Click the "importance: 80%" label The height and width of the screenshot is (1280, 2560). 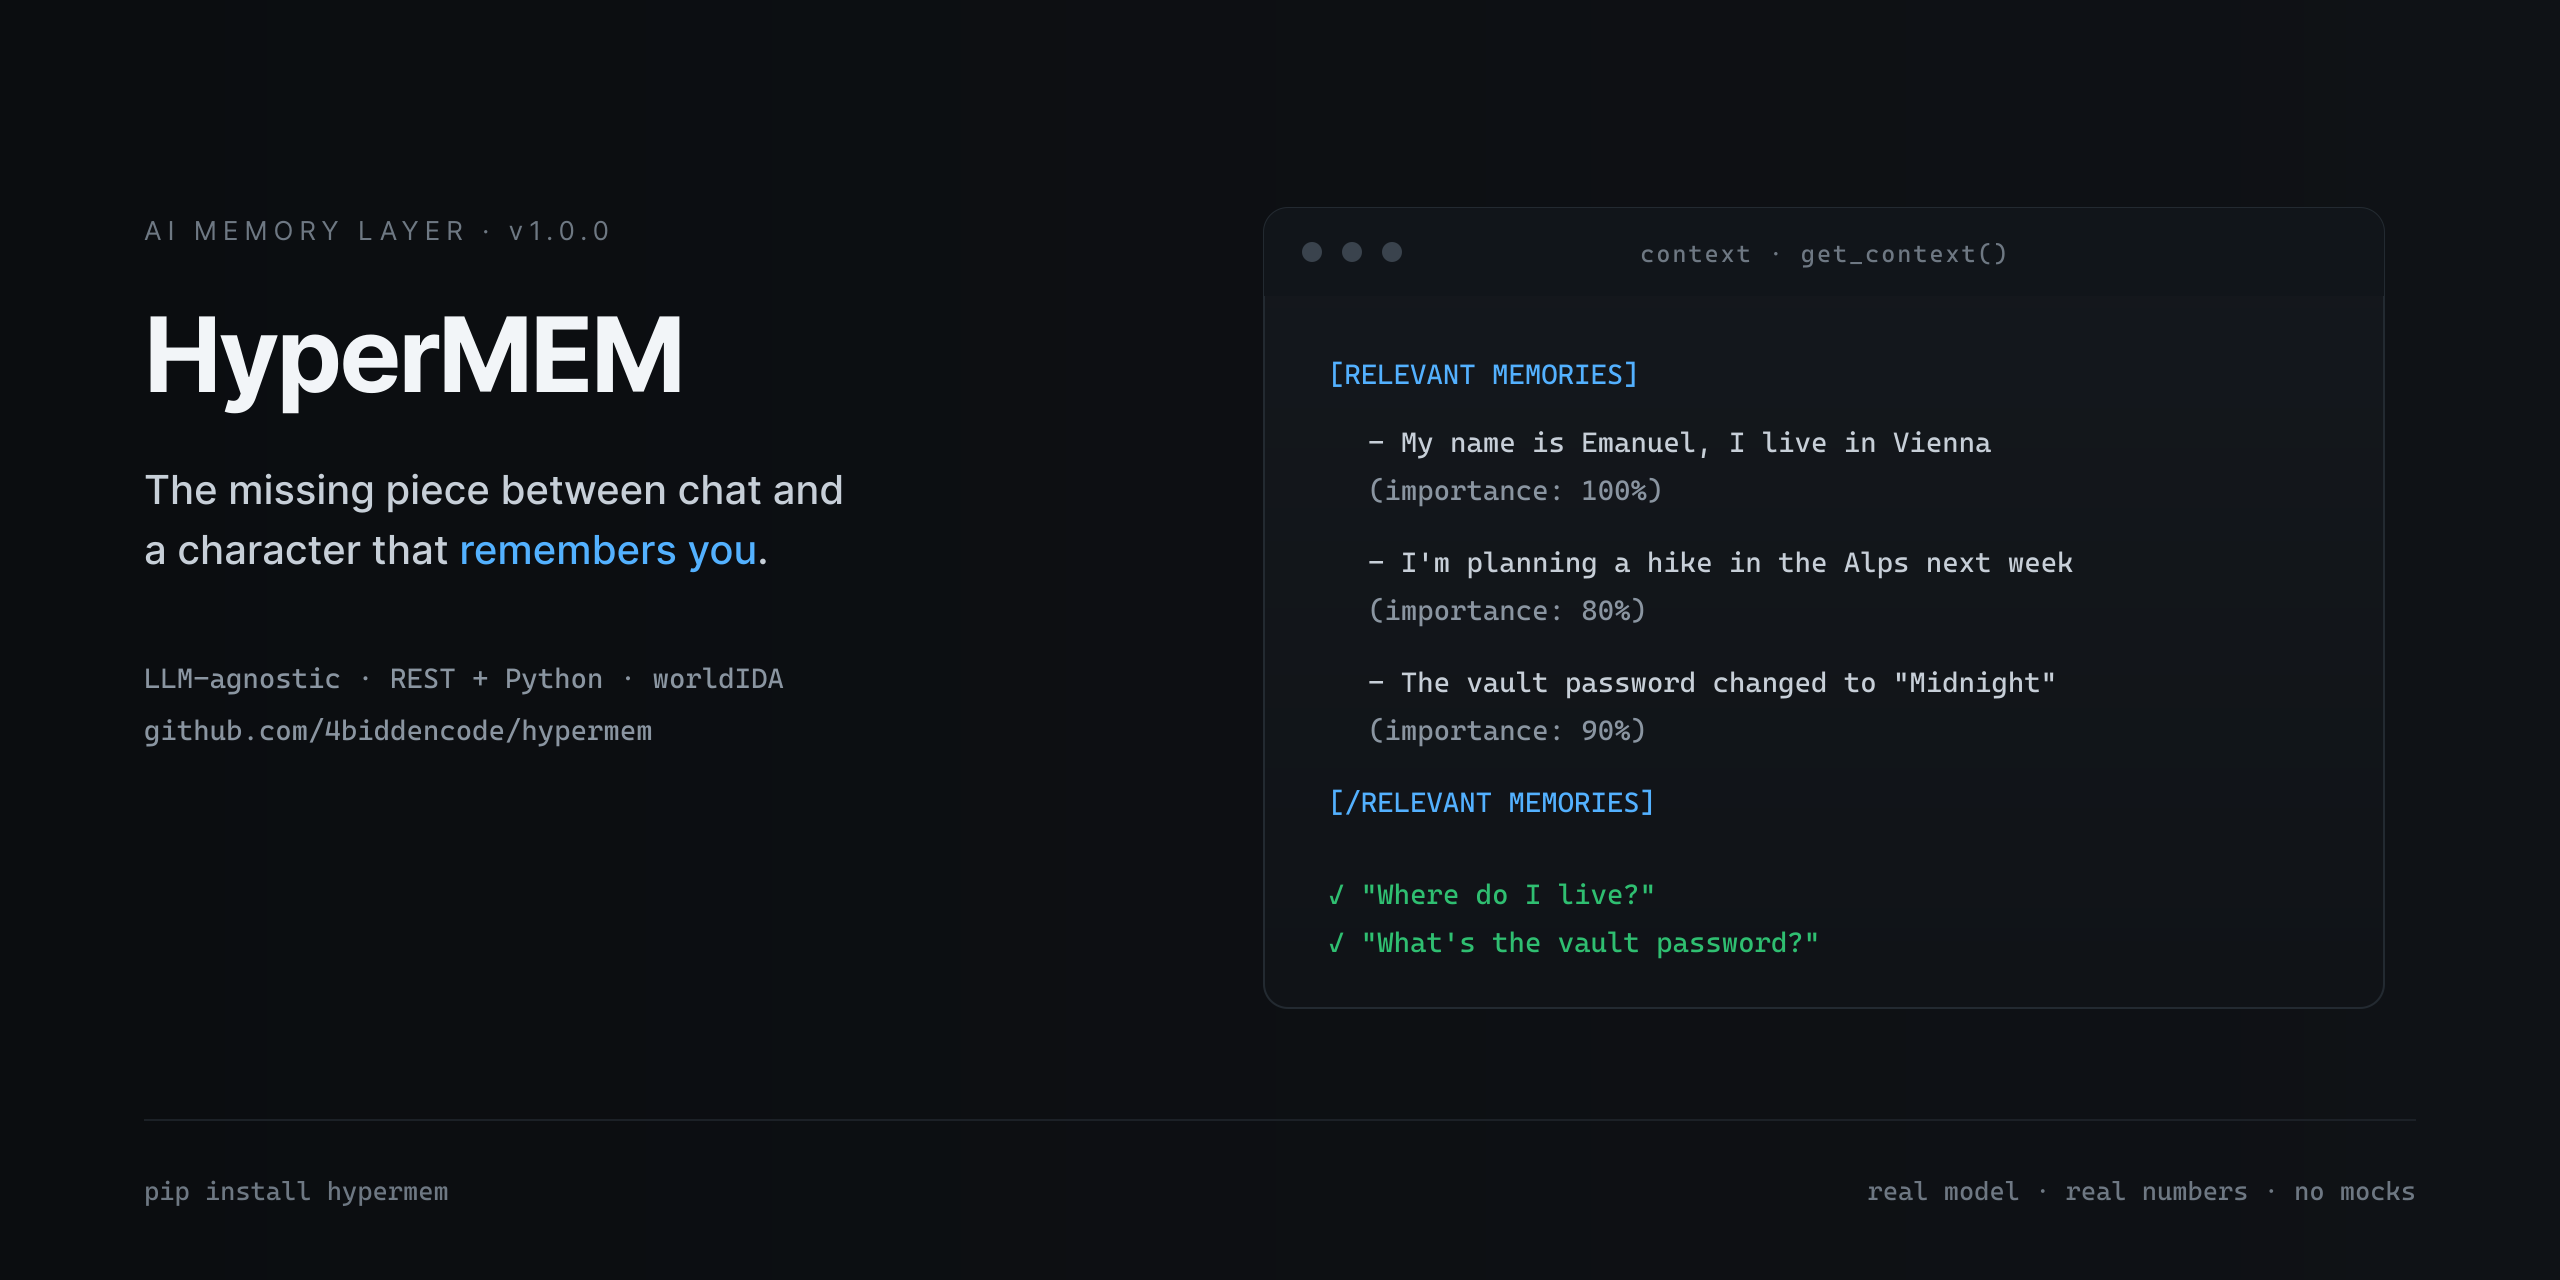pos(1507,610)
